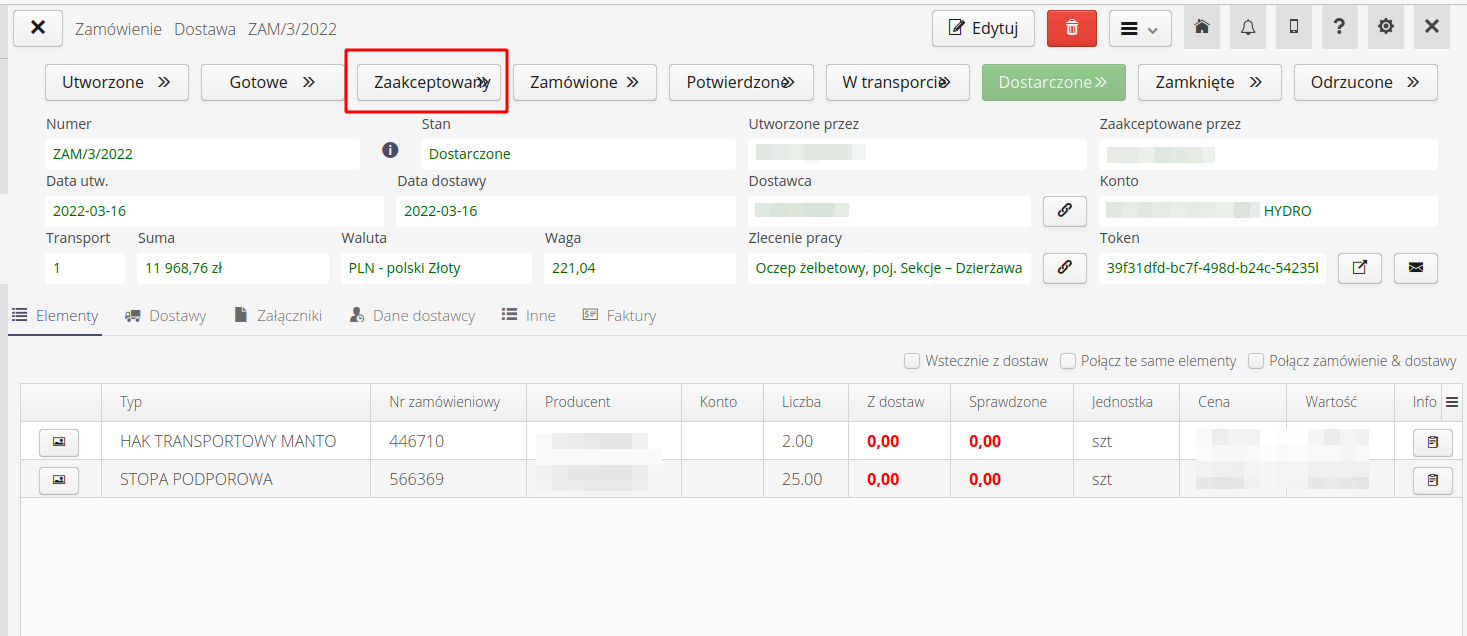Screen dimensions: 1467x636
Task: Open settings with the gear icon
Action: pos(1385,27)
